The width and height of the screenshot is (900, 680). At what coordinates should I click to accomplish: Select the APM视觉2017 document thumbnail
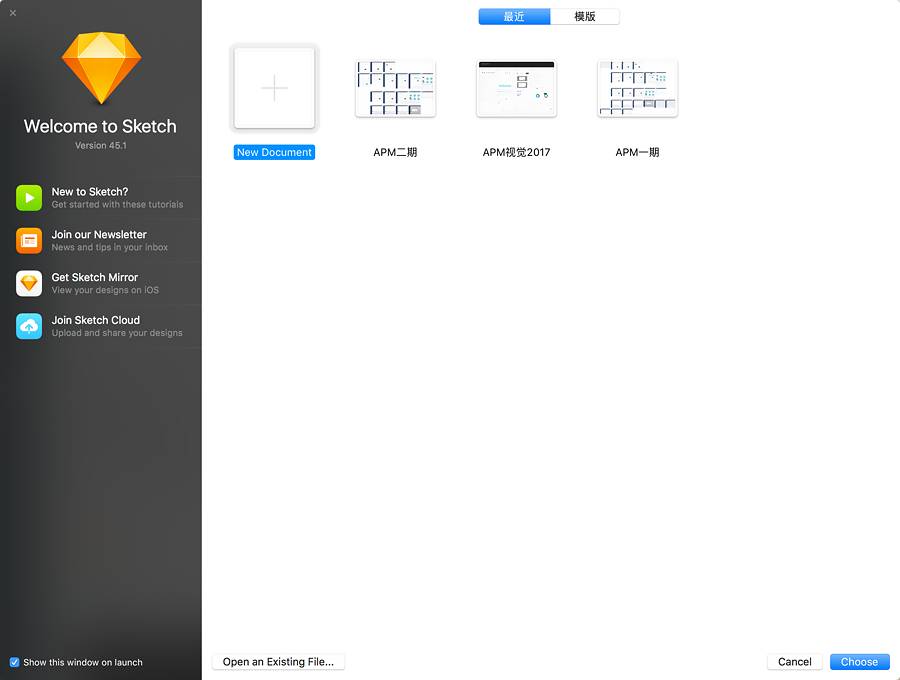517,88
